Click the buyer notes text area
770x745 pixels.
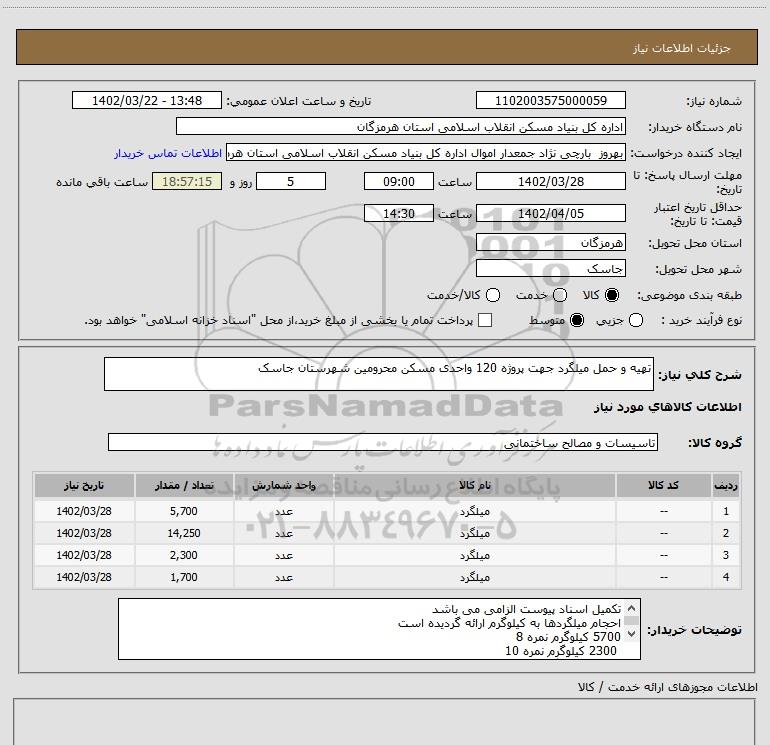[379, 629]
